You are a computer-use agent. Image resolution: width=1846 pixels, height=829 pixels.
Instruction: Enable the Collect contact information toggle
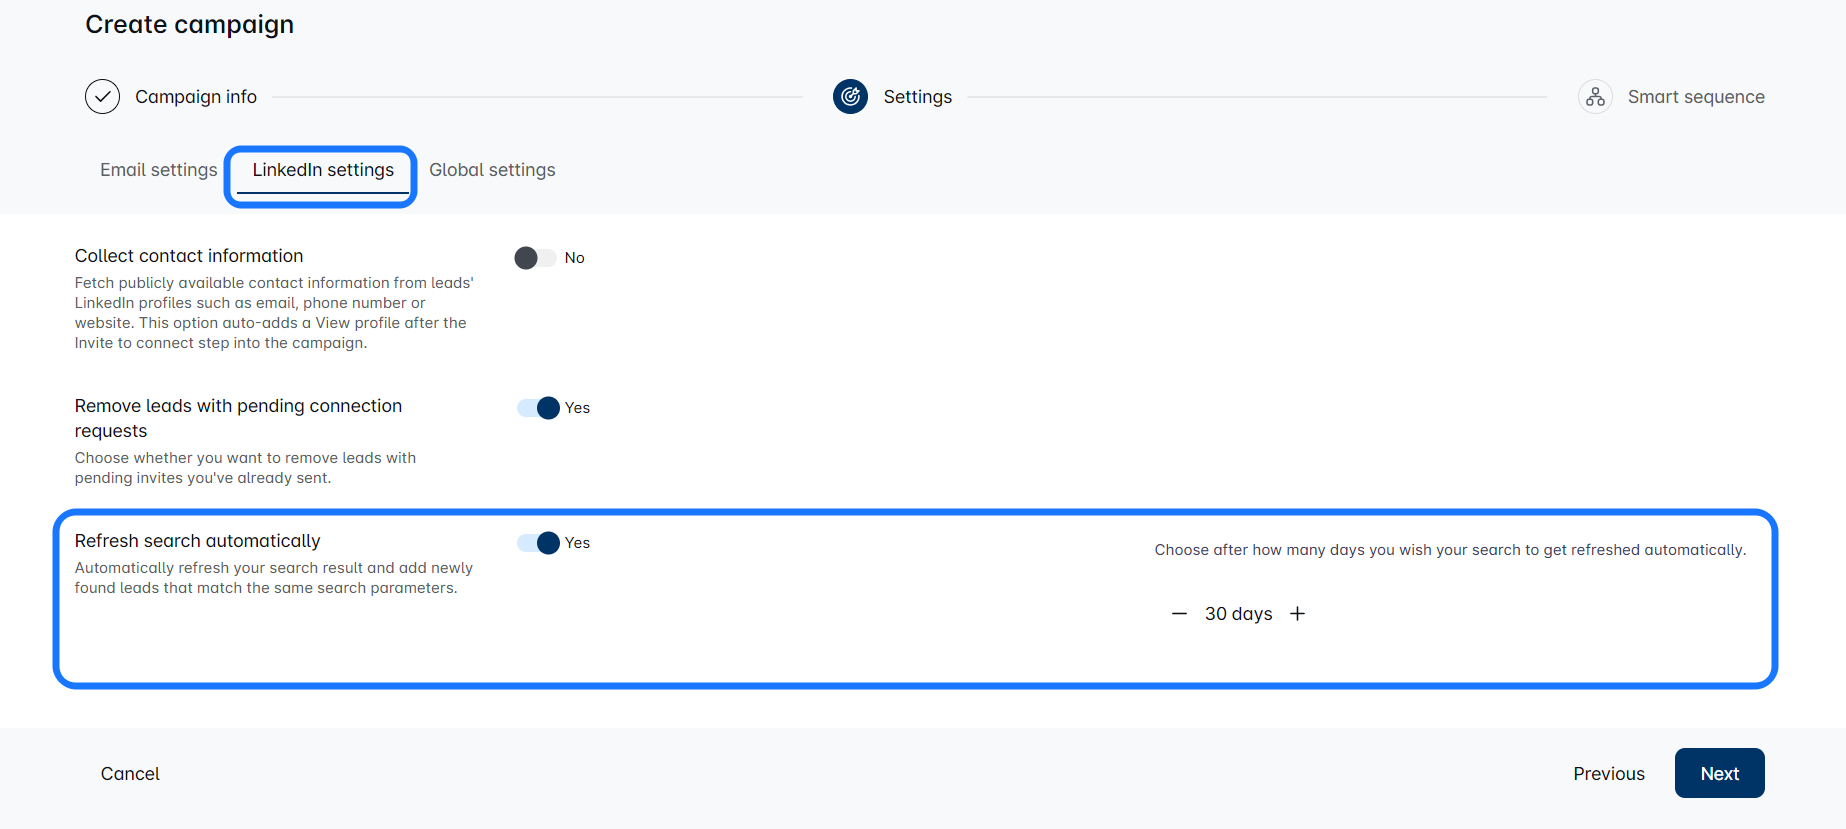point(535,258)
